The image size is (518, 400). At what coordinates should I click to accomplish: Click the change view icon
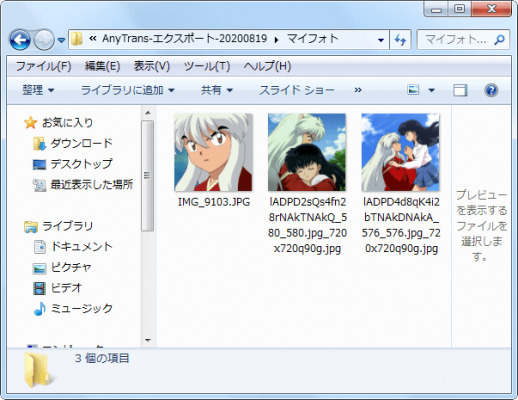[x=413, y=90]
